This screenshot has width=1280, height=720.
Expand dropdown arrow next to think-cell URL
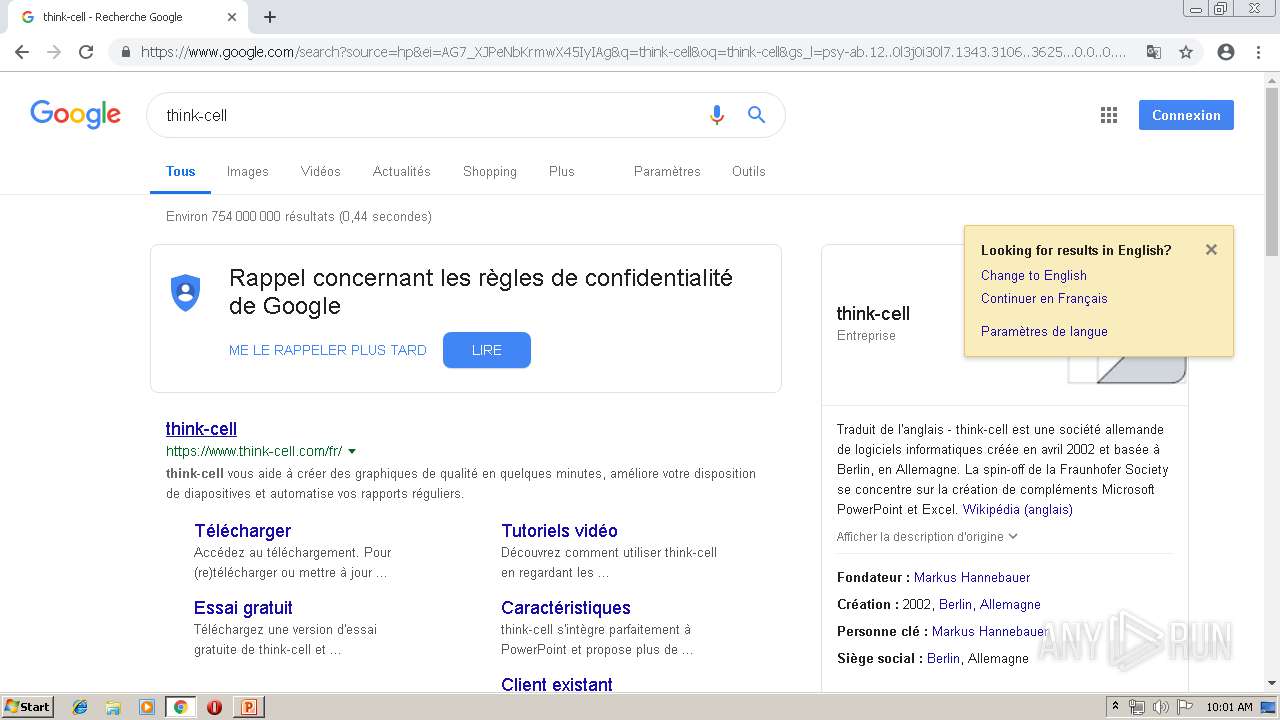(x=352, y=452)
